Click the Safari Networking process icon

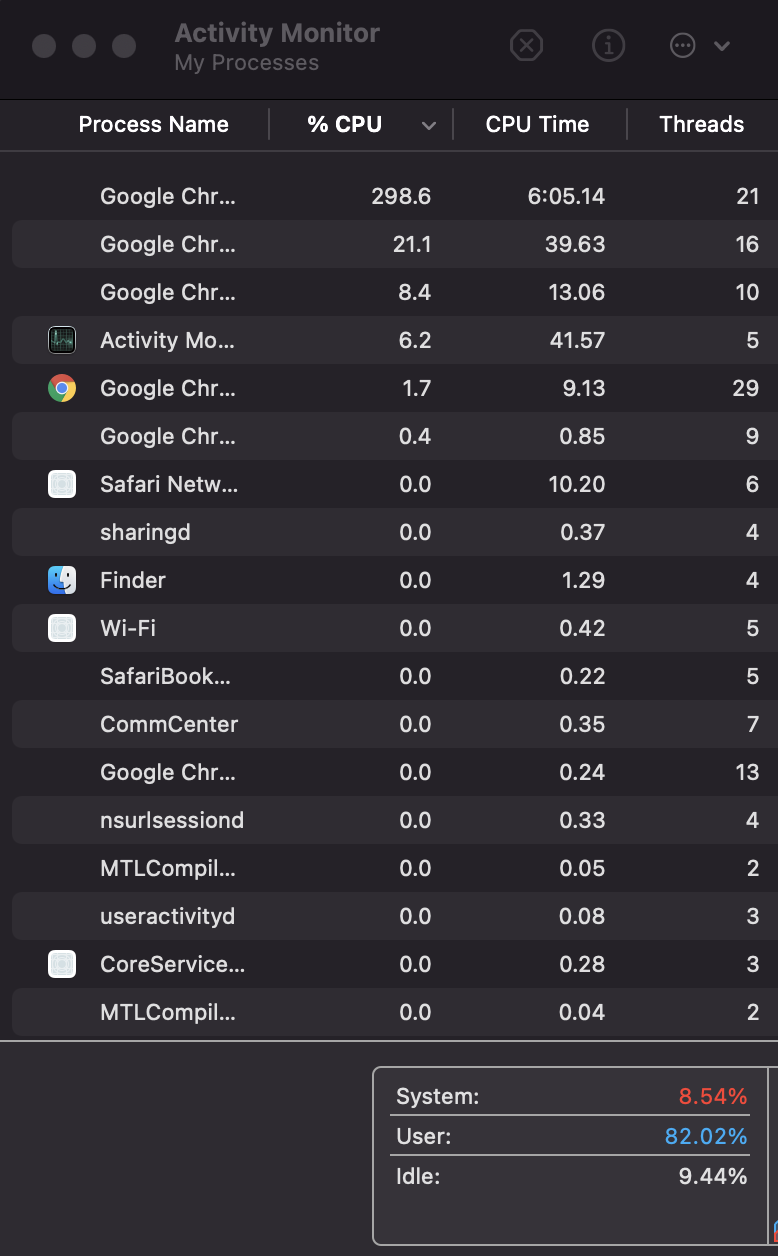click(x=62, y=484)
